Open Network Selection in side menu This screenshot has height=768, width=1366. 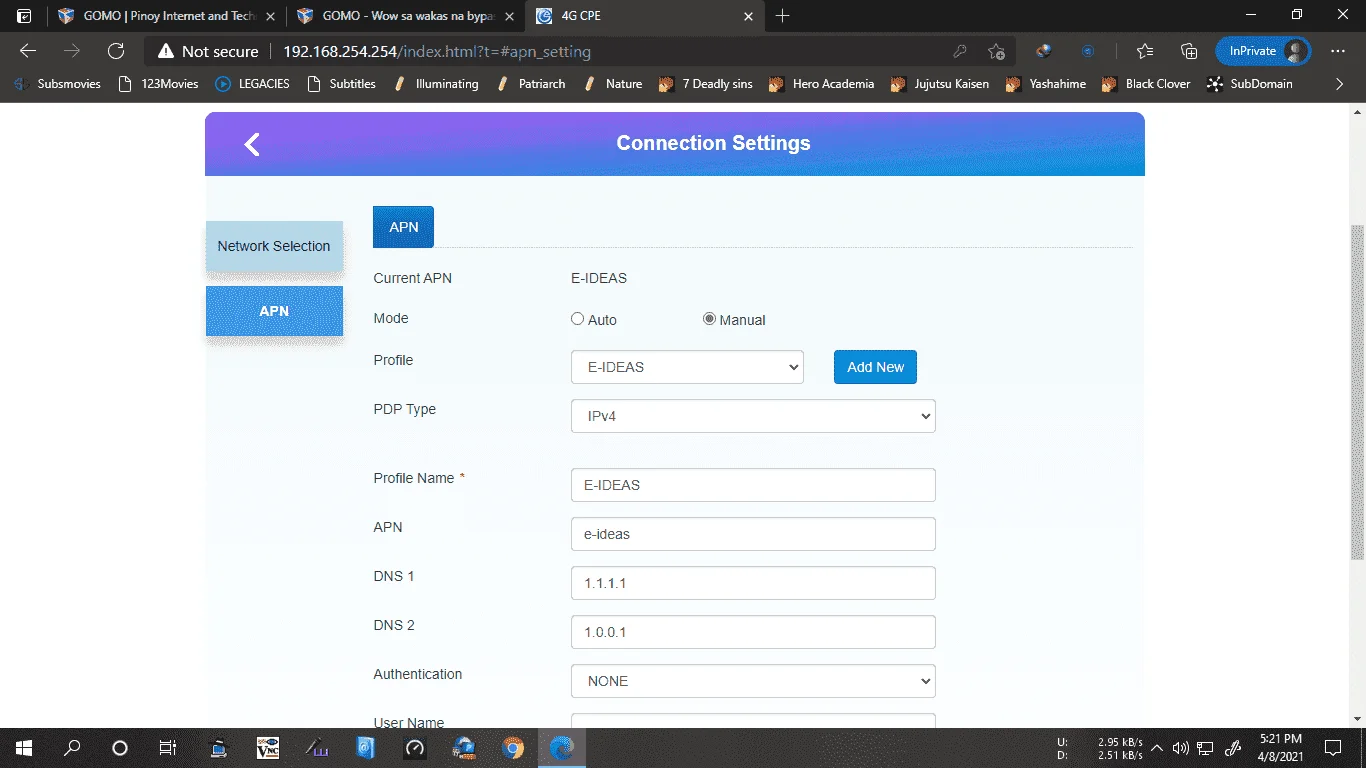[x=274, y=246]
